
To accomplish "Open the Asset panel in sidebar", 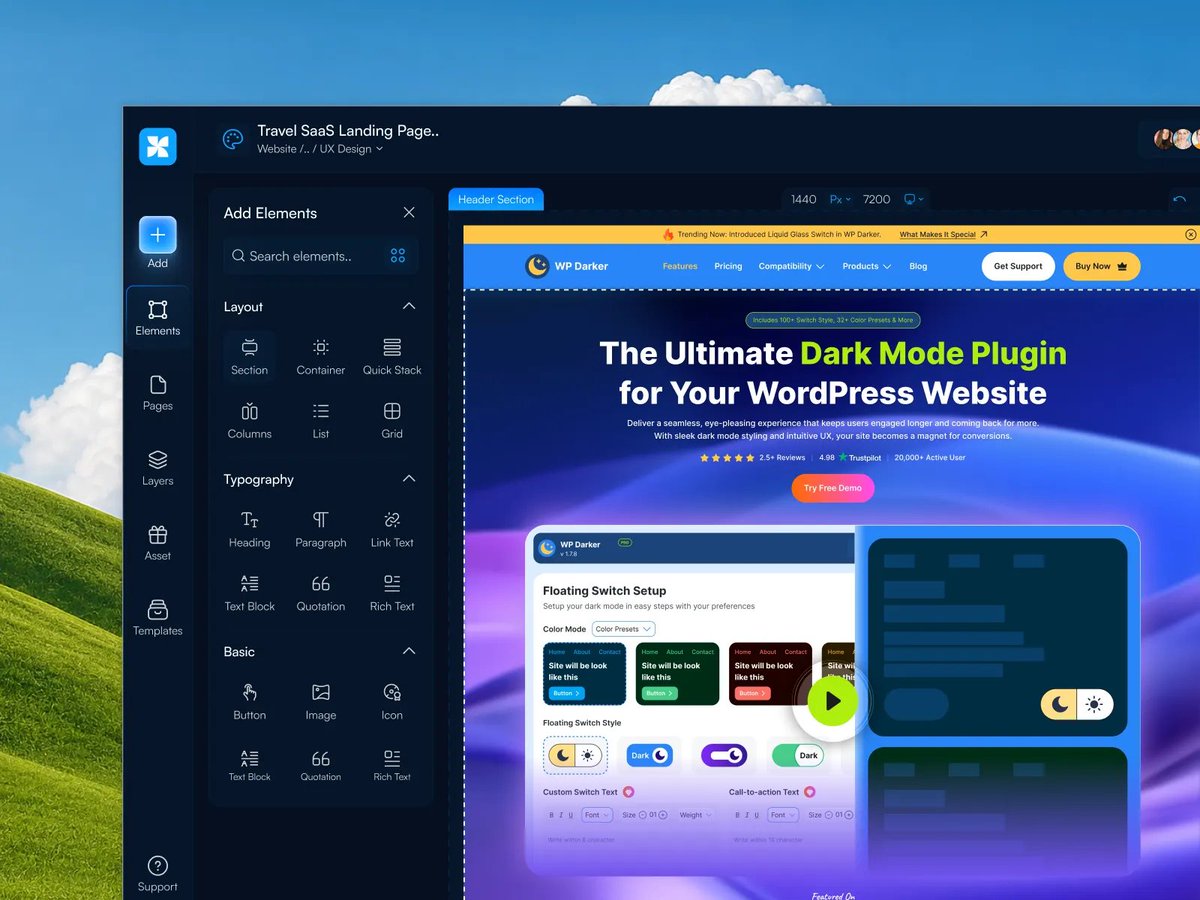I will pyautogui.click(x=158, y=543).
